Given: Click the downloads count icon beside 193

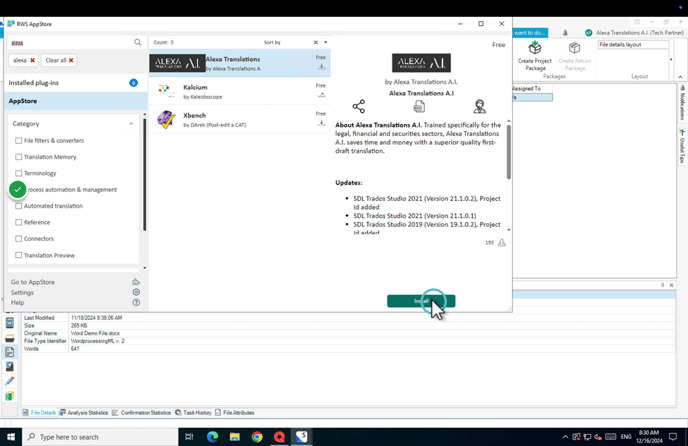Looking at the screenshot, I should pyautogui.click(x=502, y=243).
